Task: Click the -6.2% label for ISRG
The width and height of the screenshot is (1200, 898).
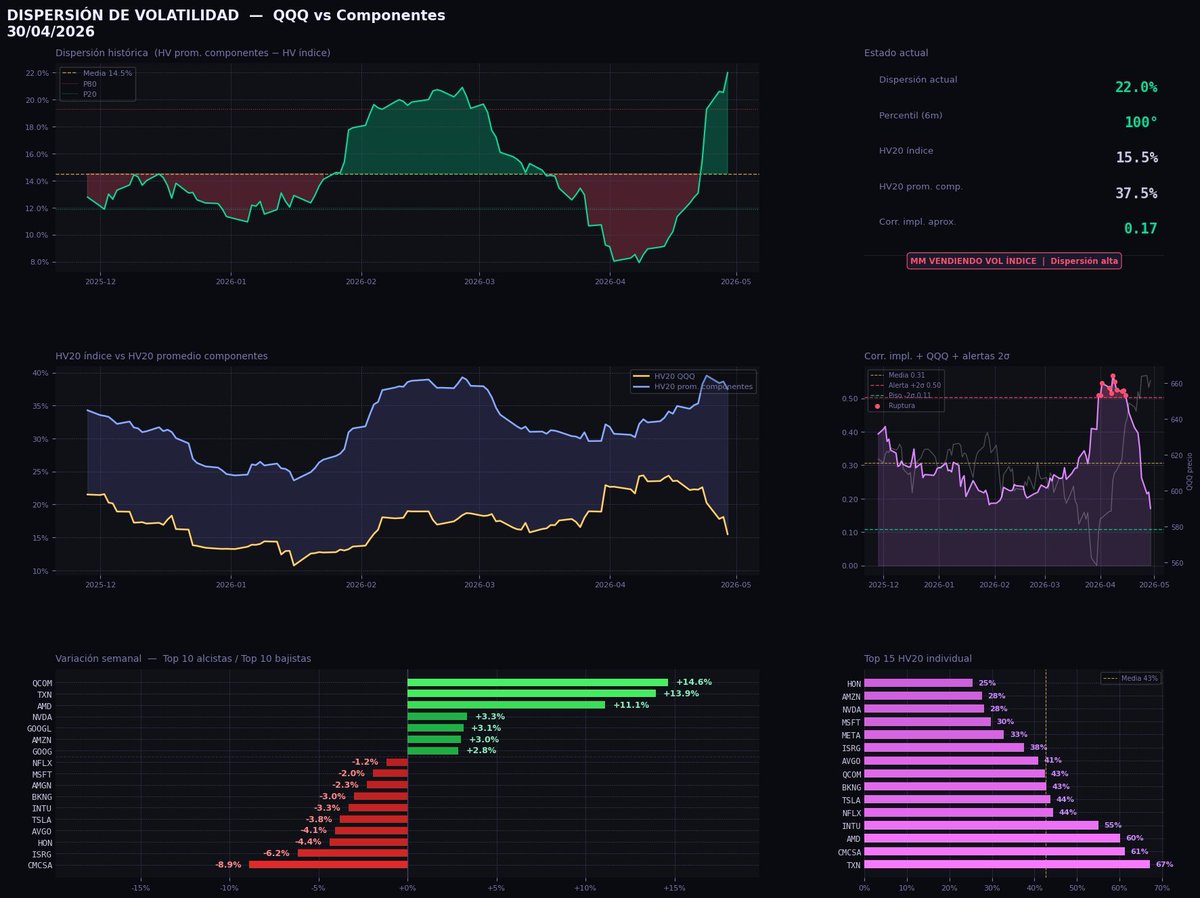Action: click(276, 854)
